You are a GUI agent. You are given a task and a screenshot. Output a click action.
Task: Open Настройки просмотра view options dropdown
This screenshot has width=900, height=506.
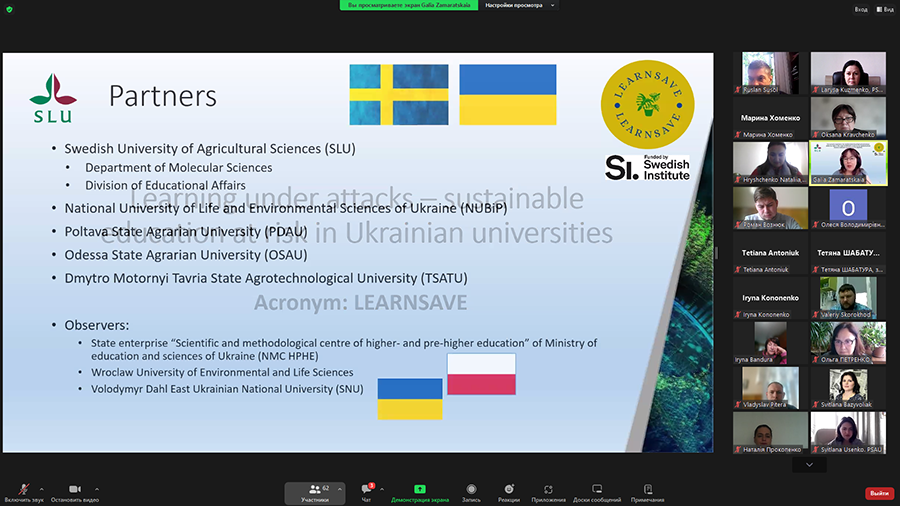pos(519,5)
